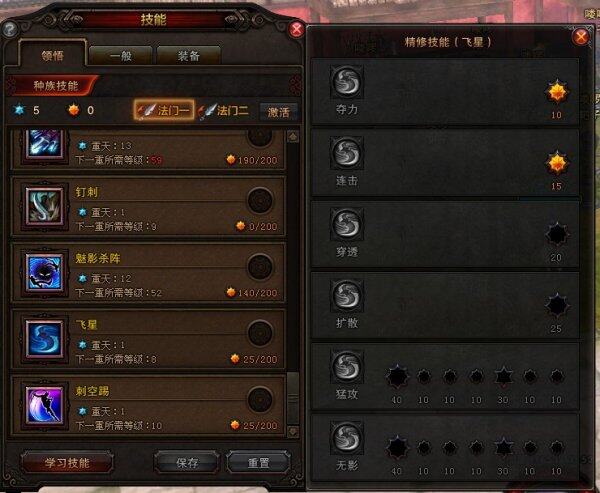
Task: Click the 猛攻 refinement skill icon
Action: (x=347, y=366)
